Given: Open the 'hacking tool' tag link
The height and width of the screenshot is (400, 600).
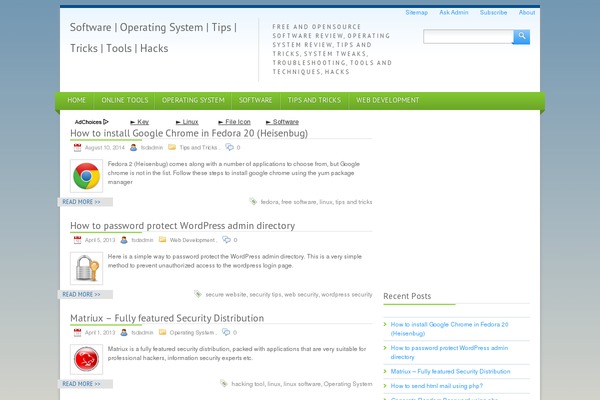Looking at the screenshot, I should (248, 384).
